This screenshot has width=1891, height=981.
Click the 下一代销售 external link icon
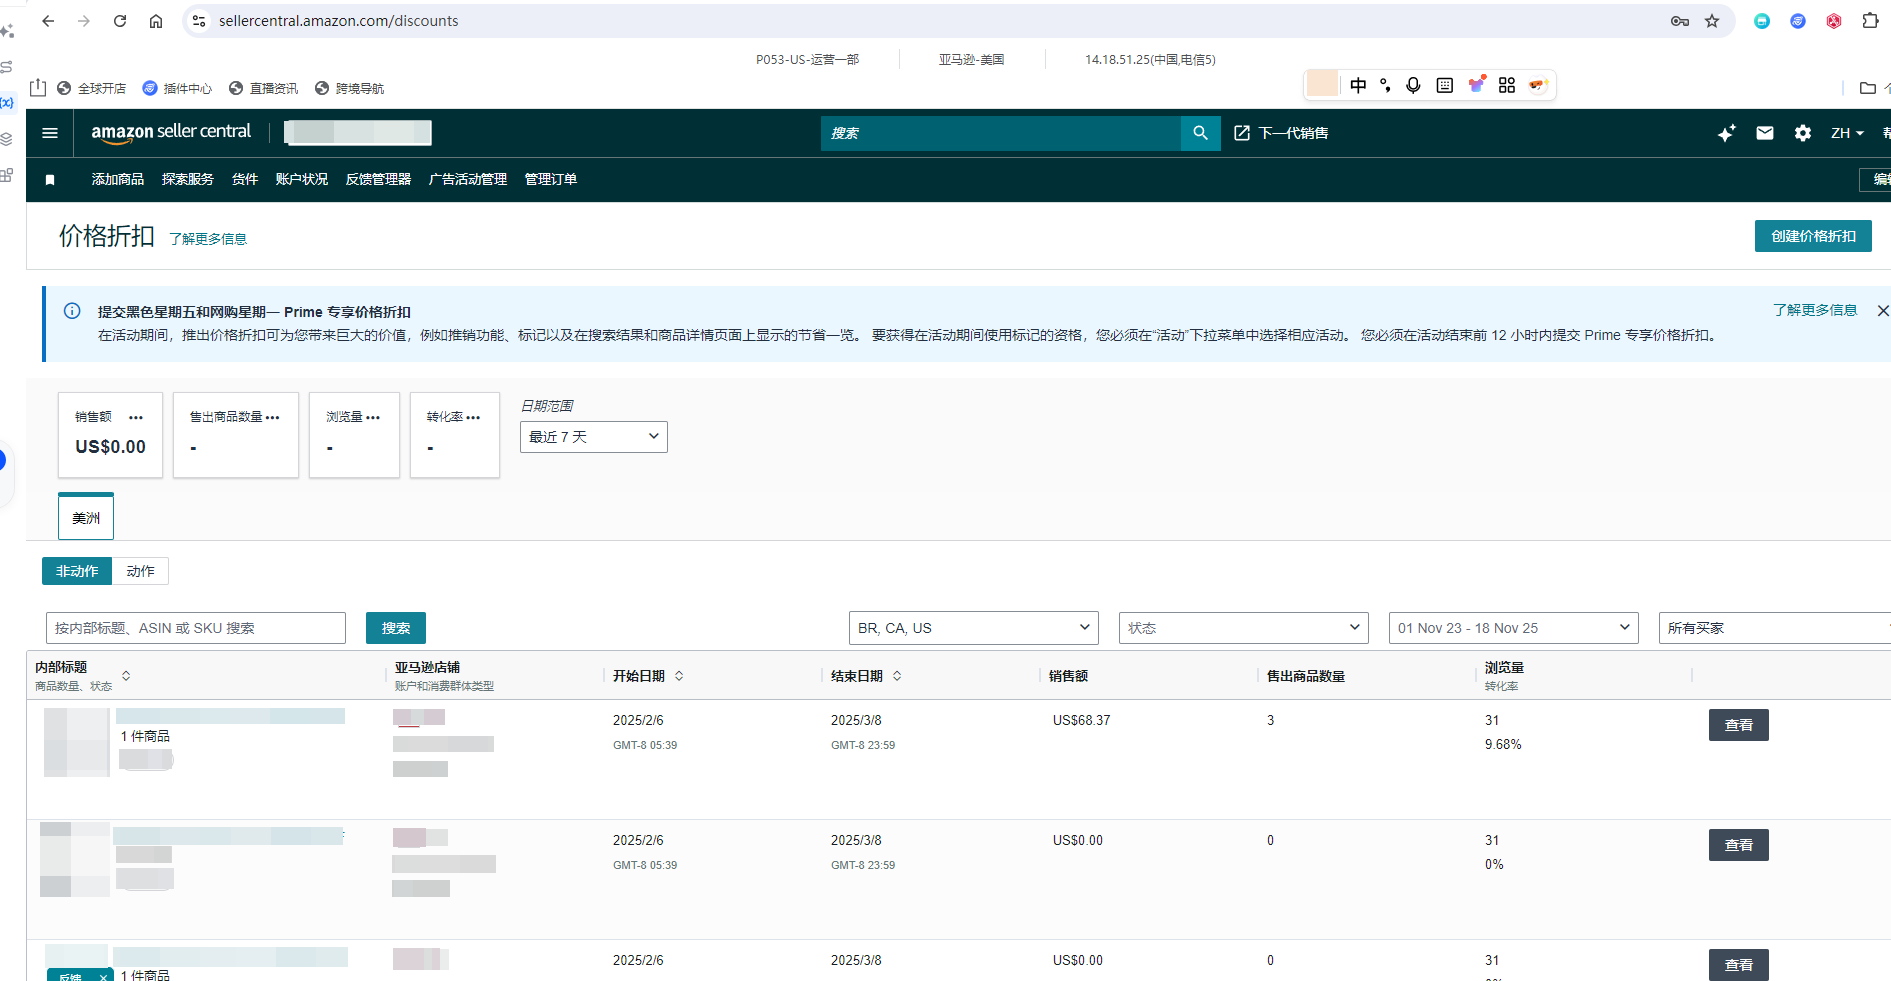[1241, 133]
